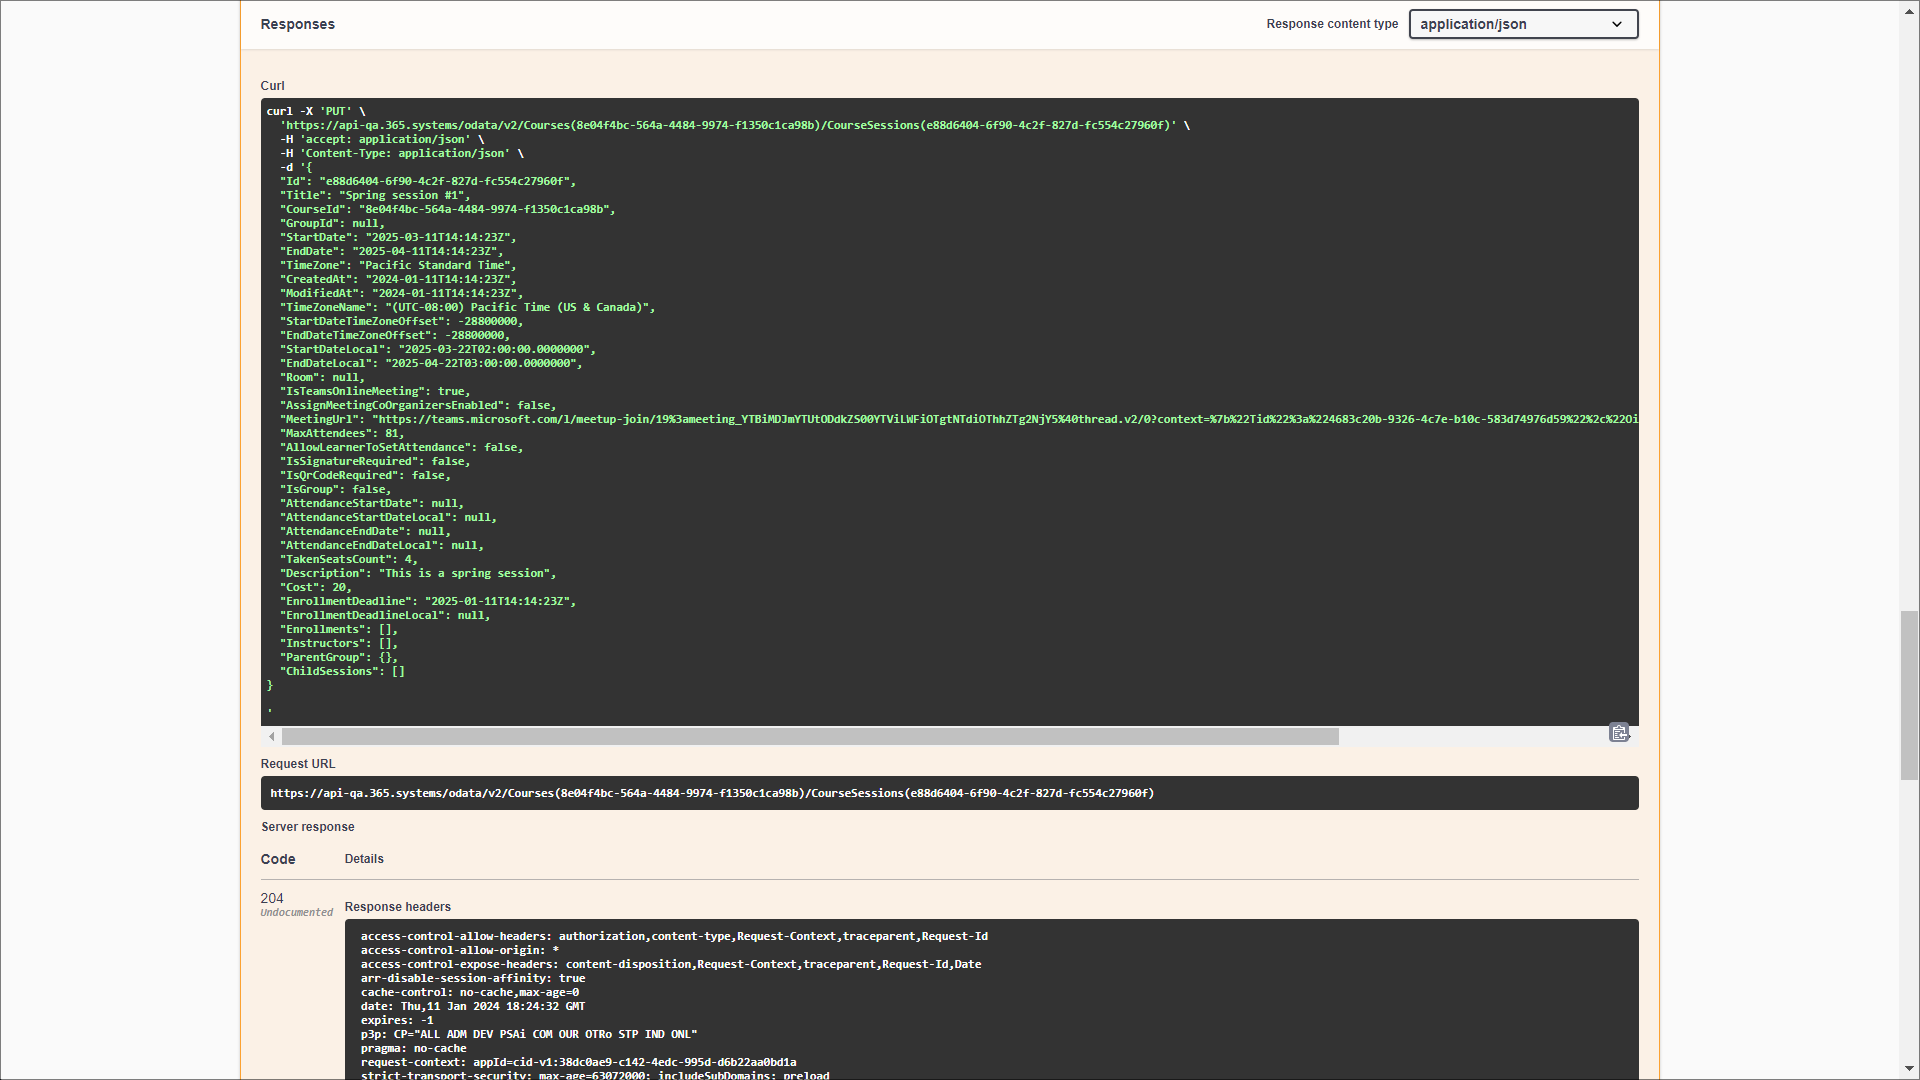The height and width of the screenshot is (1080, 1920).
Task: Click the Responses section heading
Action: 297,24
